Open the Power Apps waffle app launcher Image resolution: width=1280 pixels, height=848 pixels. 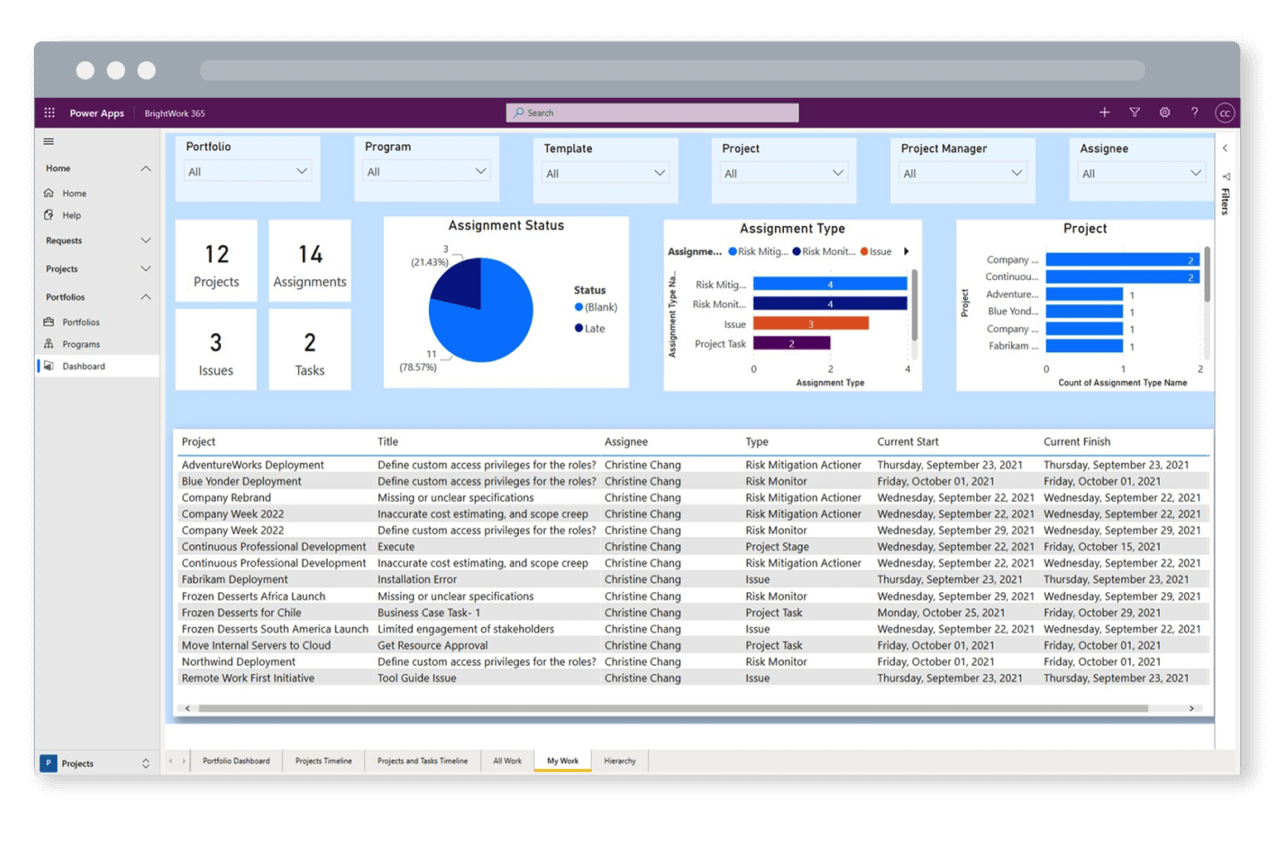point(48,112)
